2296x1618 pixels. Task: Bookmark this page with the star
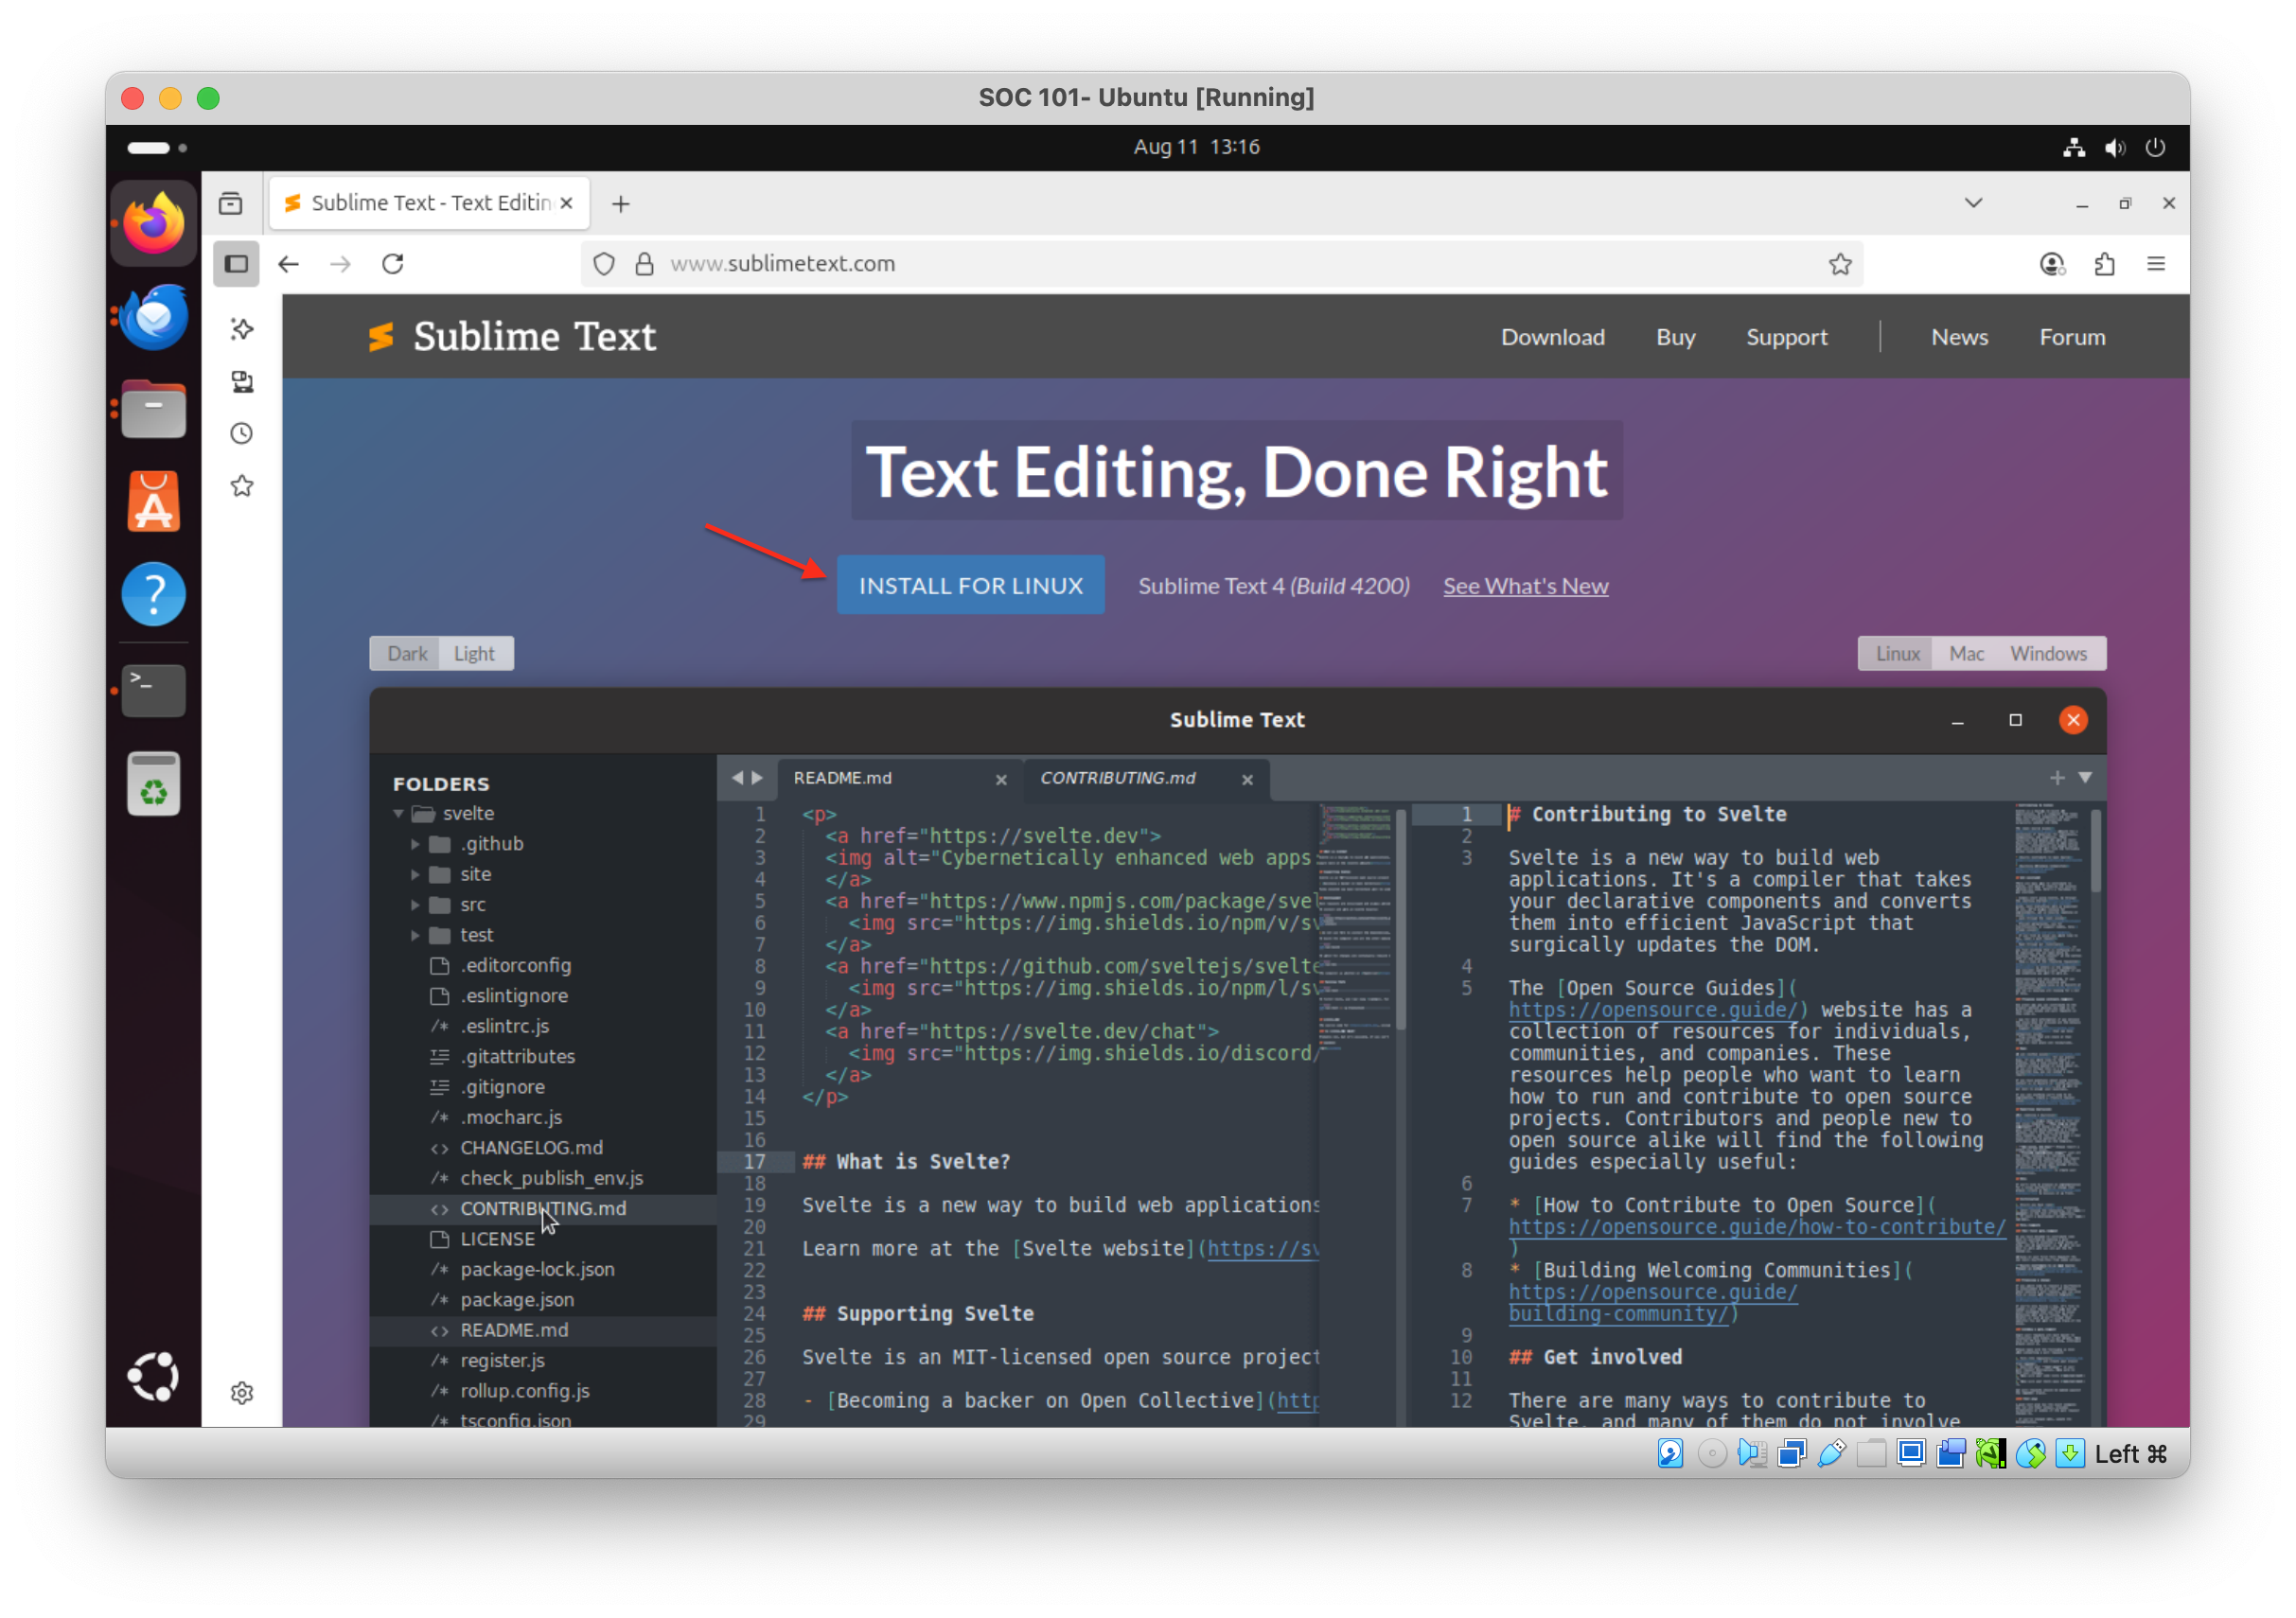click(x=1840, y=264)
